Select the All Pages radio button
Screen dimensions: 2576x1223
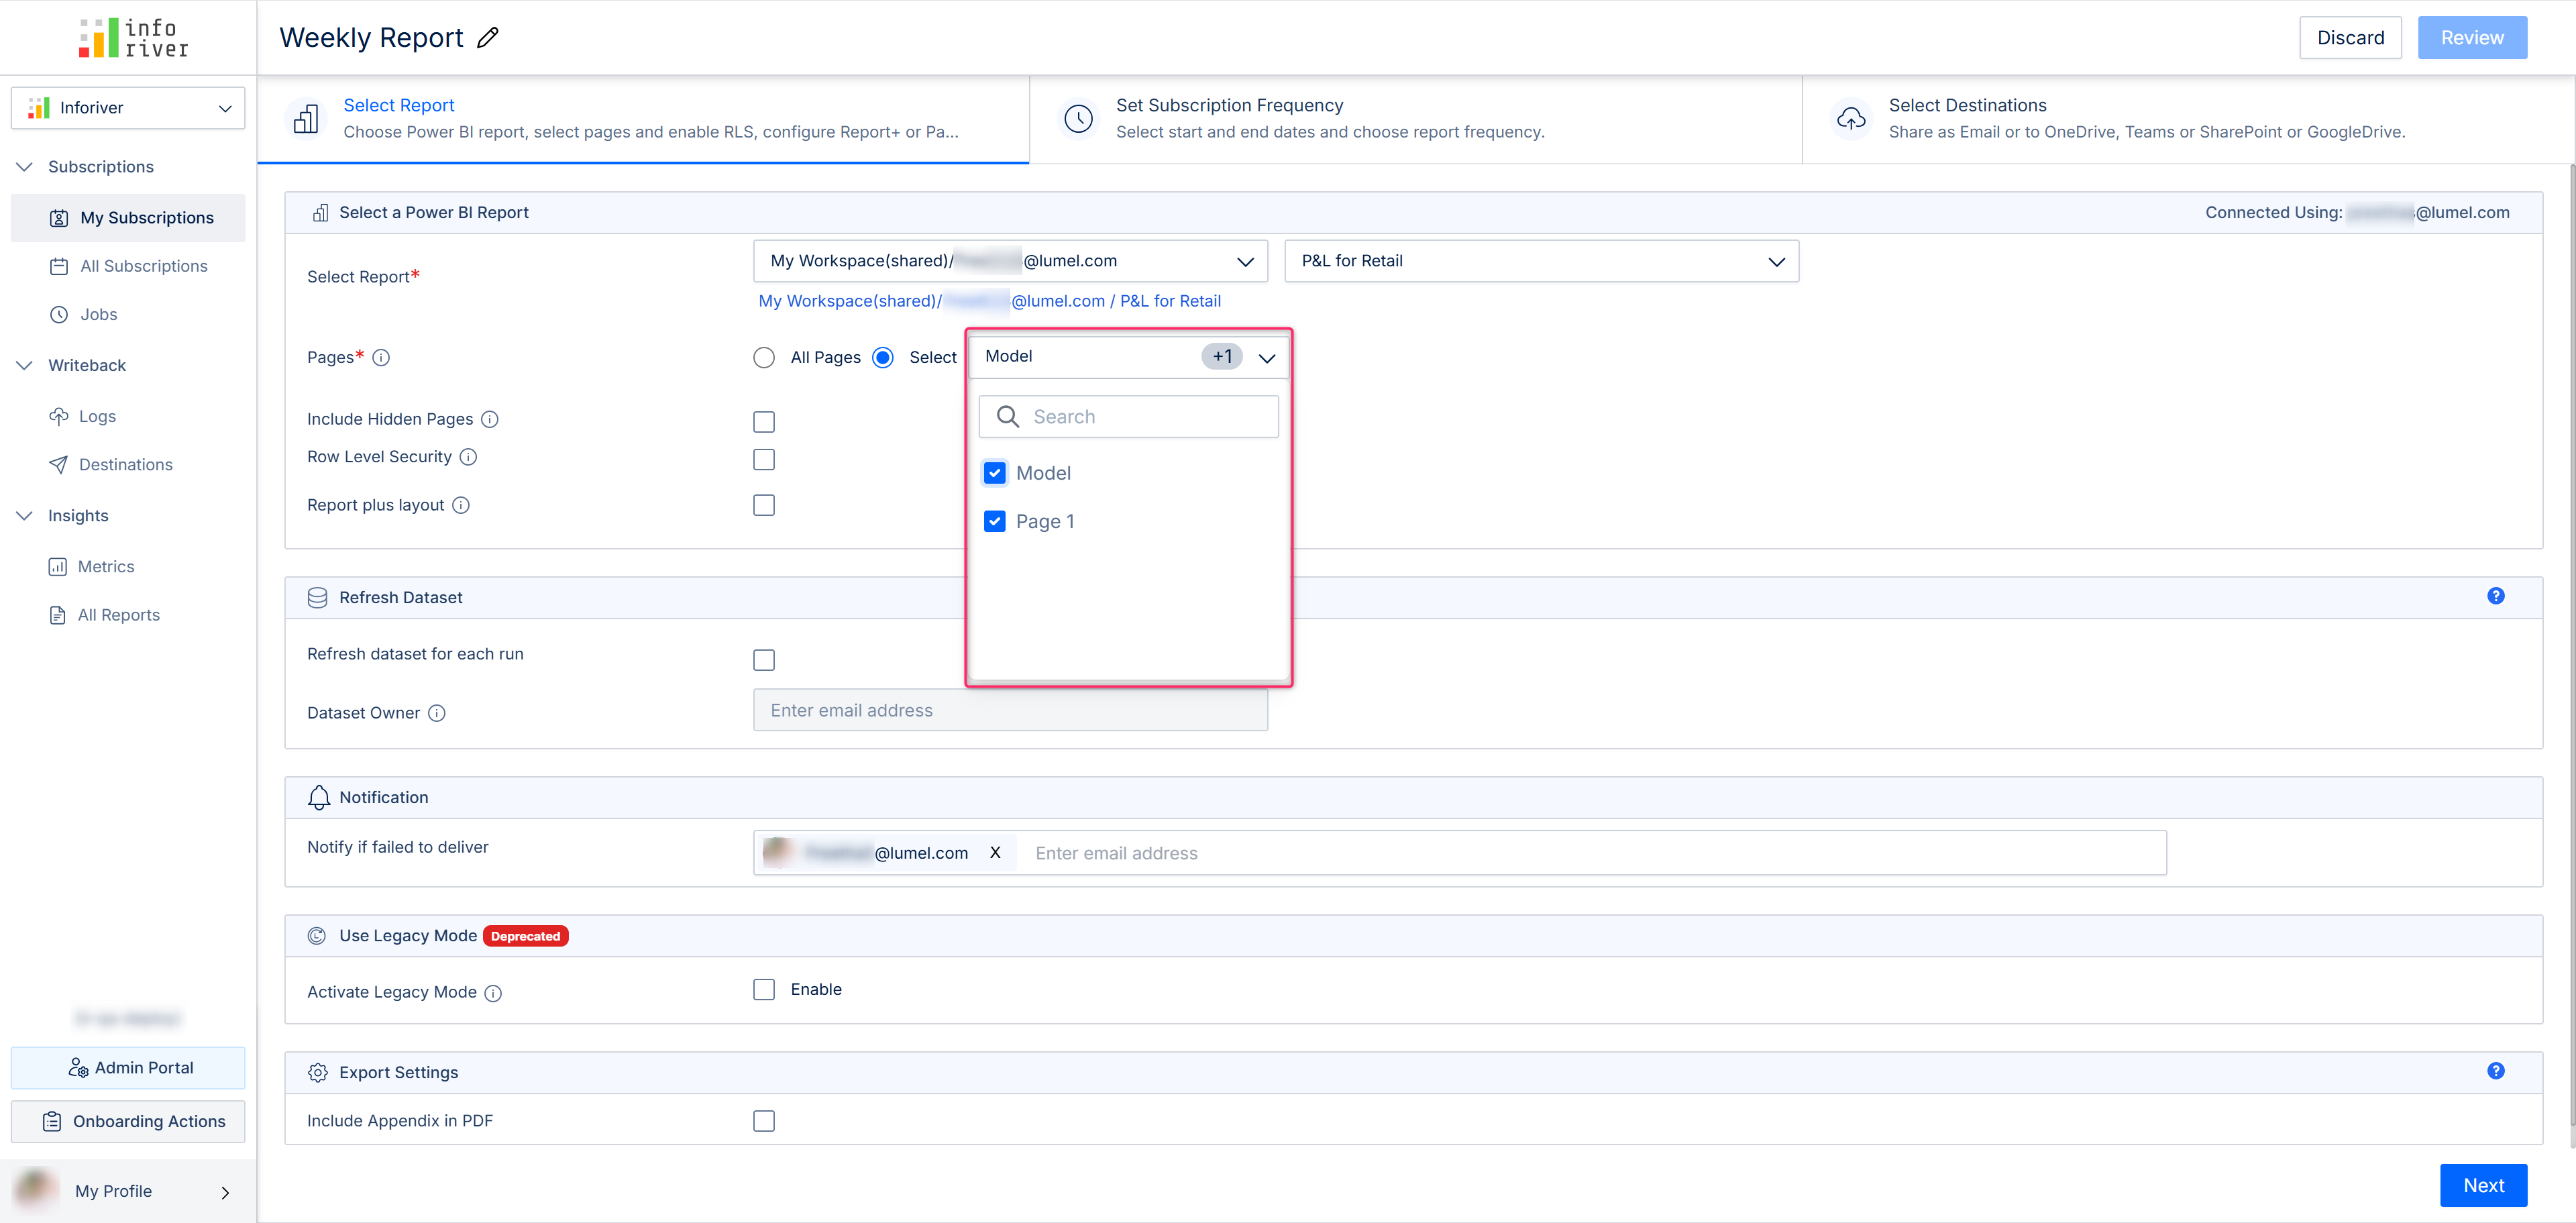coord(764,358)
